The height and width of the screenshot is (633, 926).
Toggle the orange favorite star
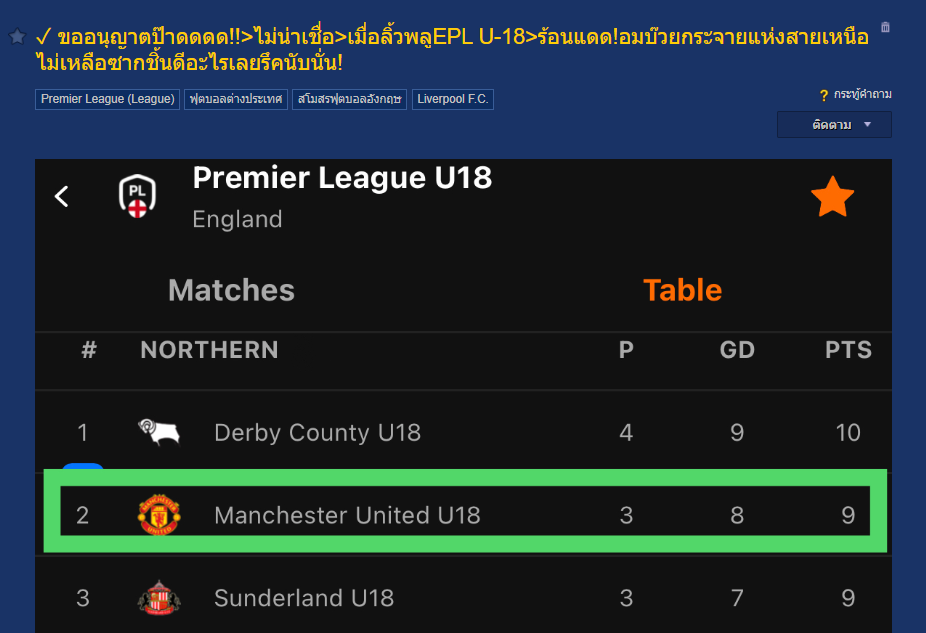[832, 198]
